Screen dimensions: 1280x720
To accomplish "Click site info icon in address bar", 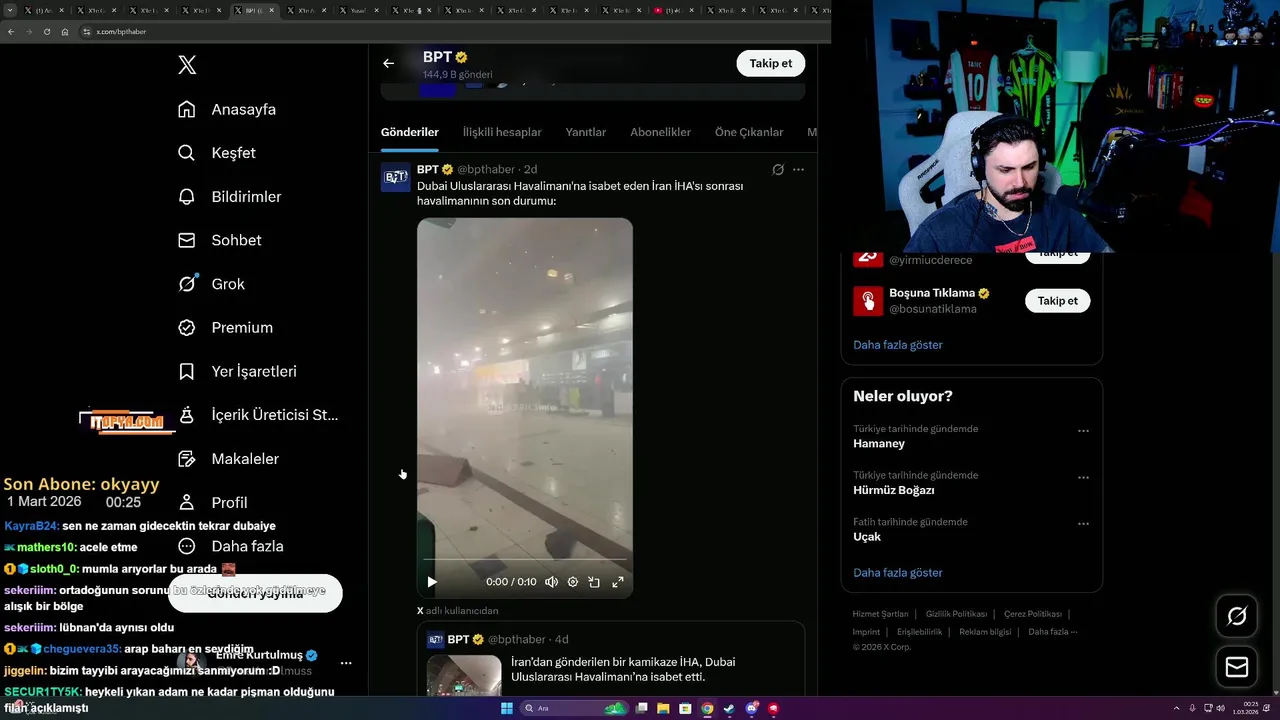I will 87,31.
